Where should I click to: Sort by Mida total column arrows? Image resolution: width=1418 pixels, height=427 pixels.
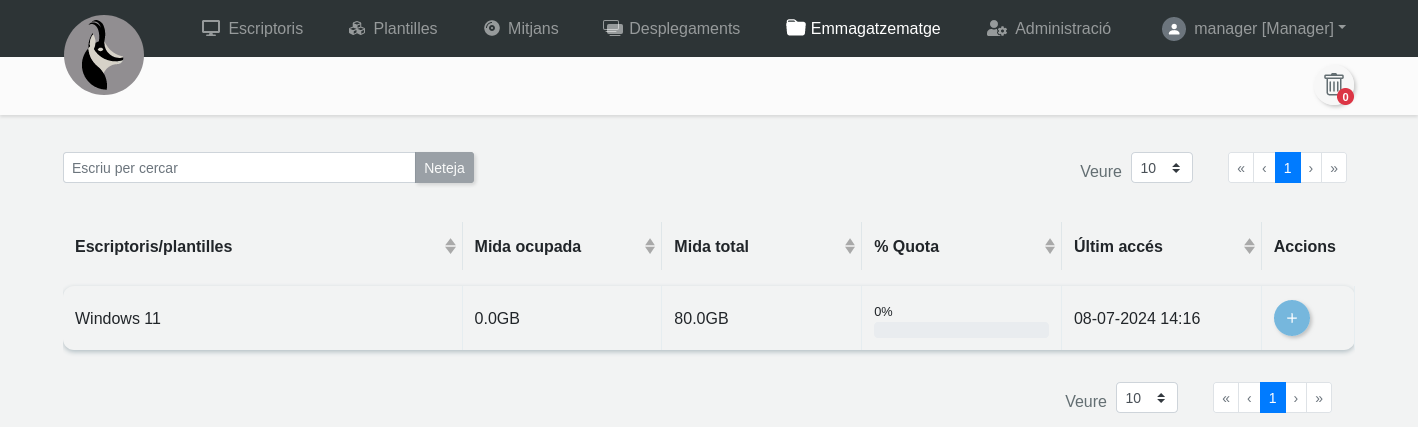pos(850,246)
